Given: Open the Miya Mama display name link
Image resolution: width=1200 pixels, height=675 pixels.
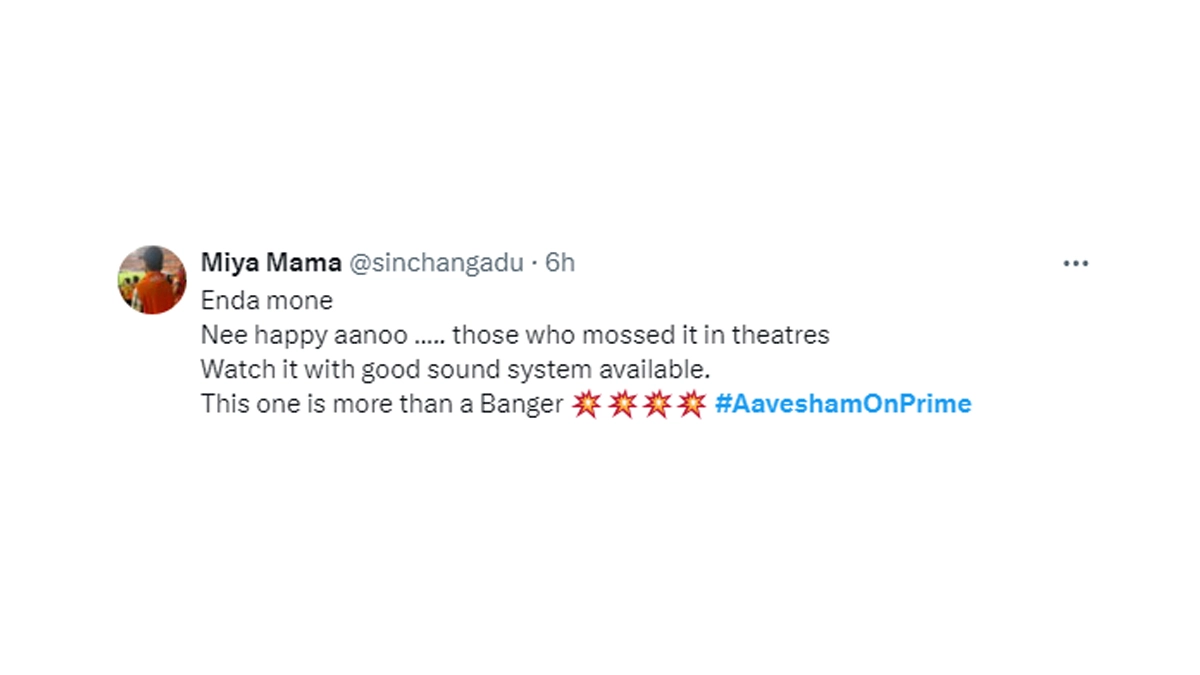Looking at the screenshot, I should coord(271,263).
